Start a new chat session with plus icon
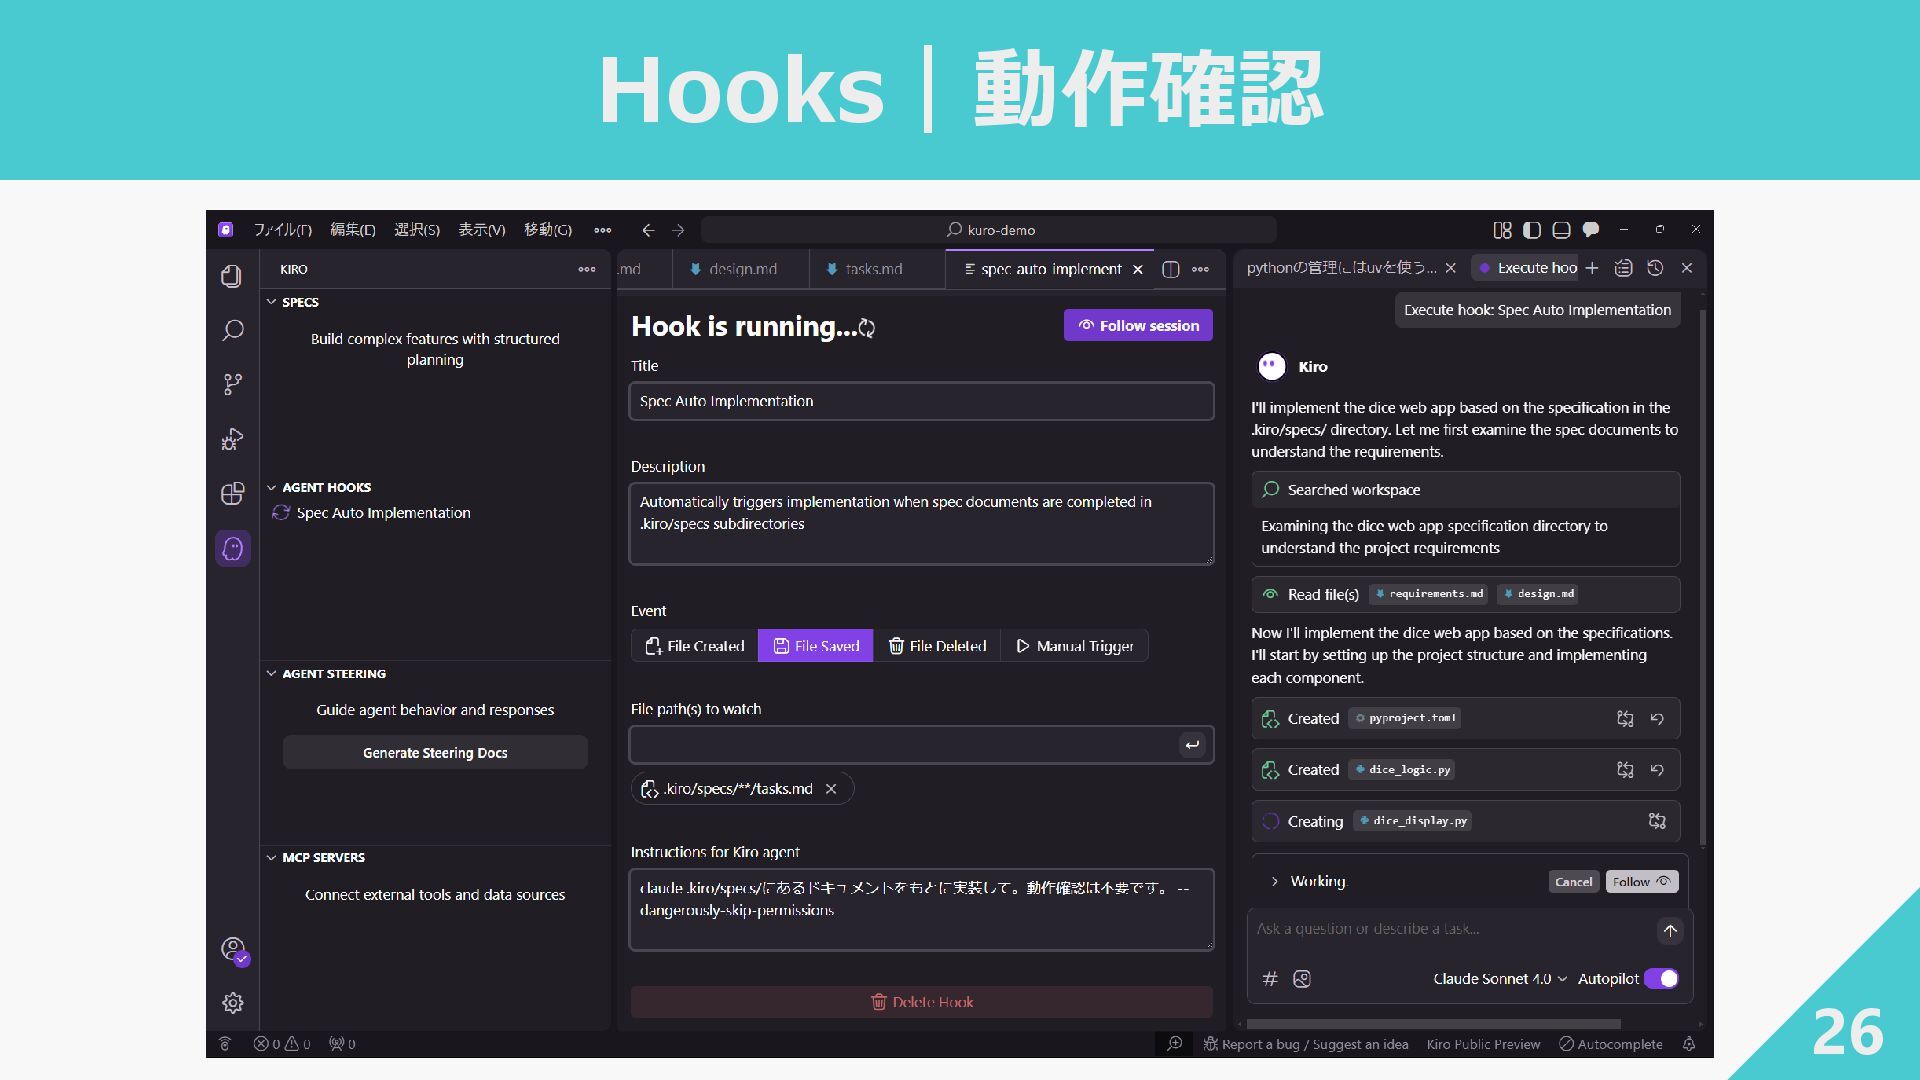Screen dimensions: 1920x1080 (x=1592, y=268)
